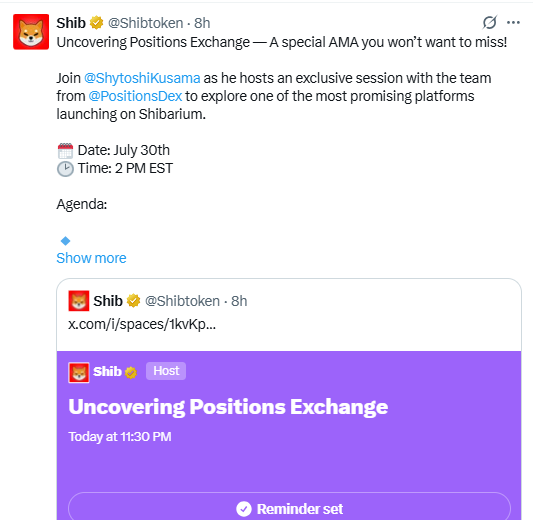Open the three-dot more options menu

(x=513, y=22)
